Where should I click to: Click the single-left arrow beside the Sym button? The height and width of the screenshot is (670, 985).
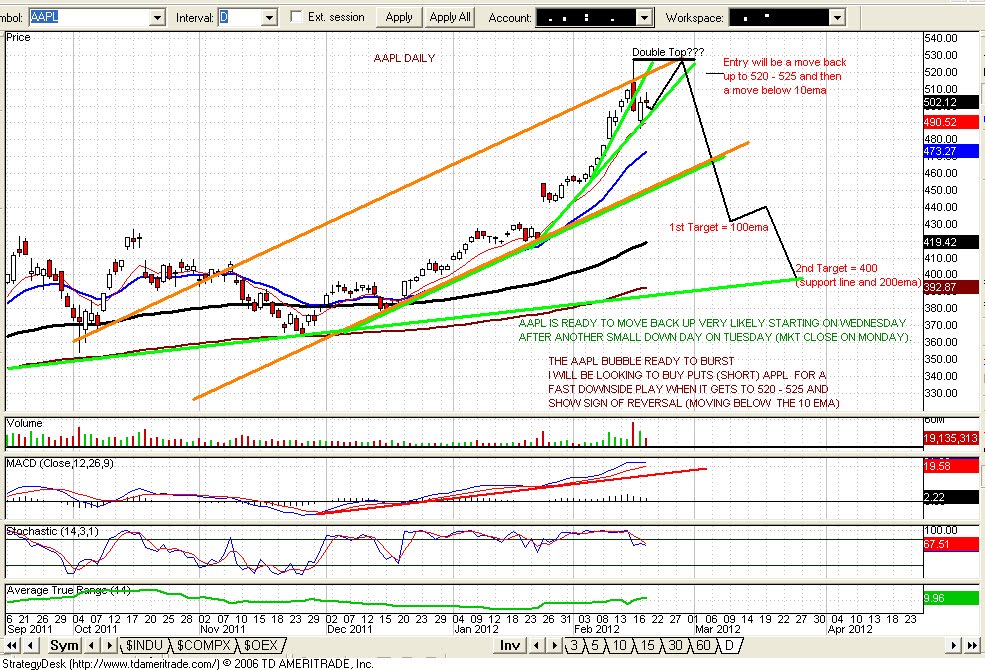30,646
